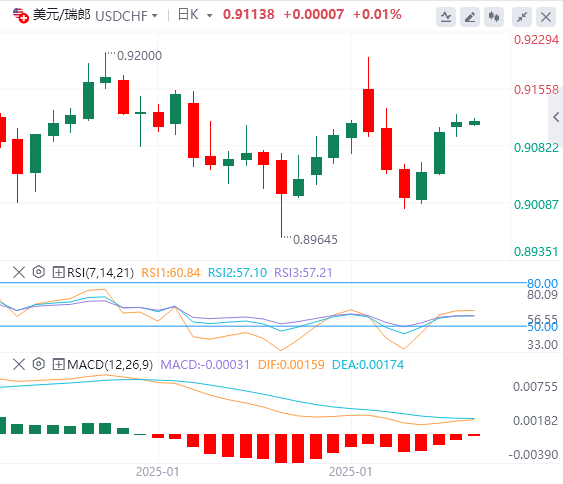Click the RSI 80.00 level line
Image resolution: width=563 pixels, height=484 pixels.
(263, 283)
